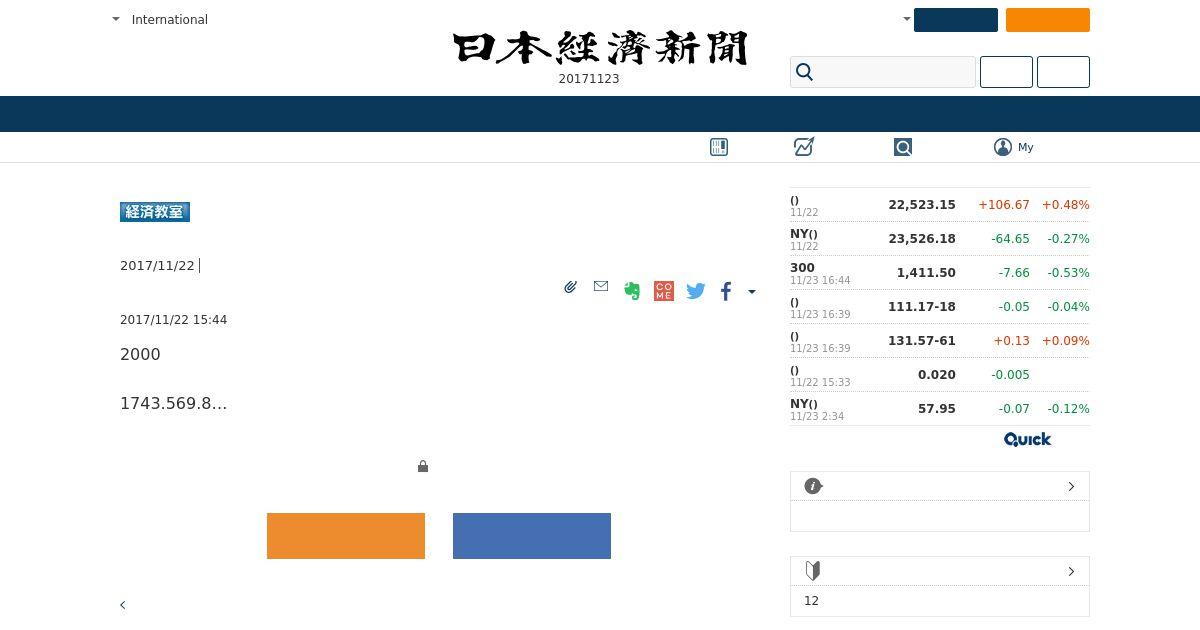Share the article on Twitter
Viewport: 1200px width, 630px height.
click(x=696, y=291)
